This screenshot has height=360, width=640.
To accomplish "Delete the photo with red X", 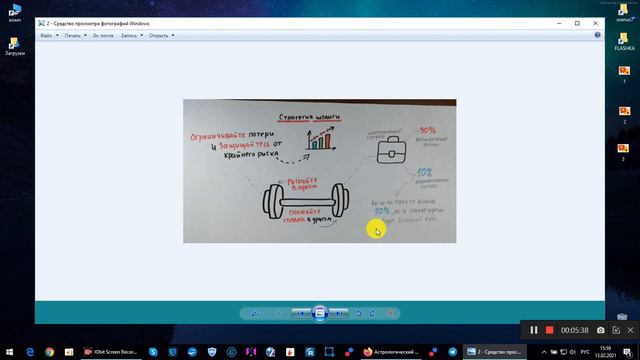I will [390, 313].
